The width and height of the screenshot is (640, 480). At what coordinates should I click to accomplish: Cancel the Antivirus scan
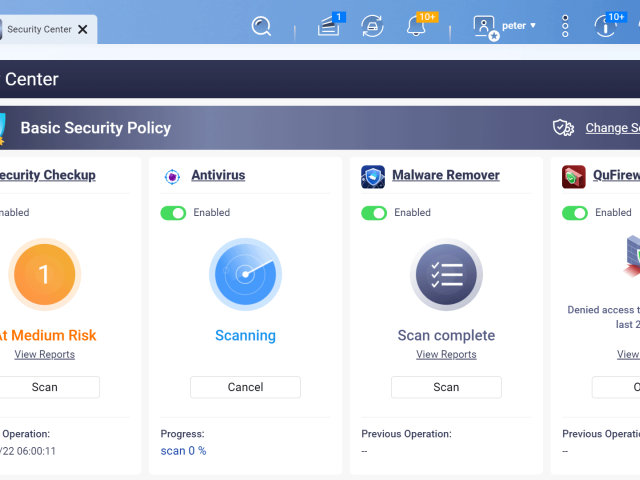click(245, 387)
